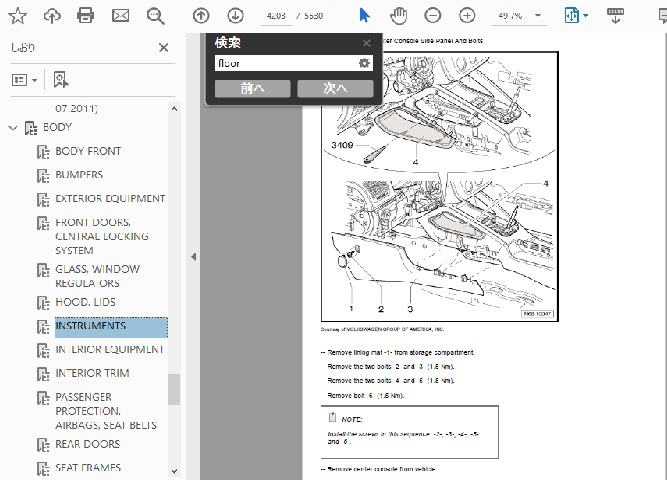Open the zoom percentage dropdown
Image resolution: width=667 pixels, height=480 pixels.
pos(537,15)
